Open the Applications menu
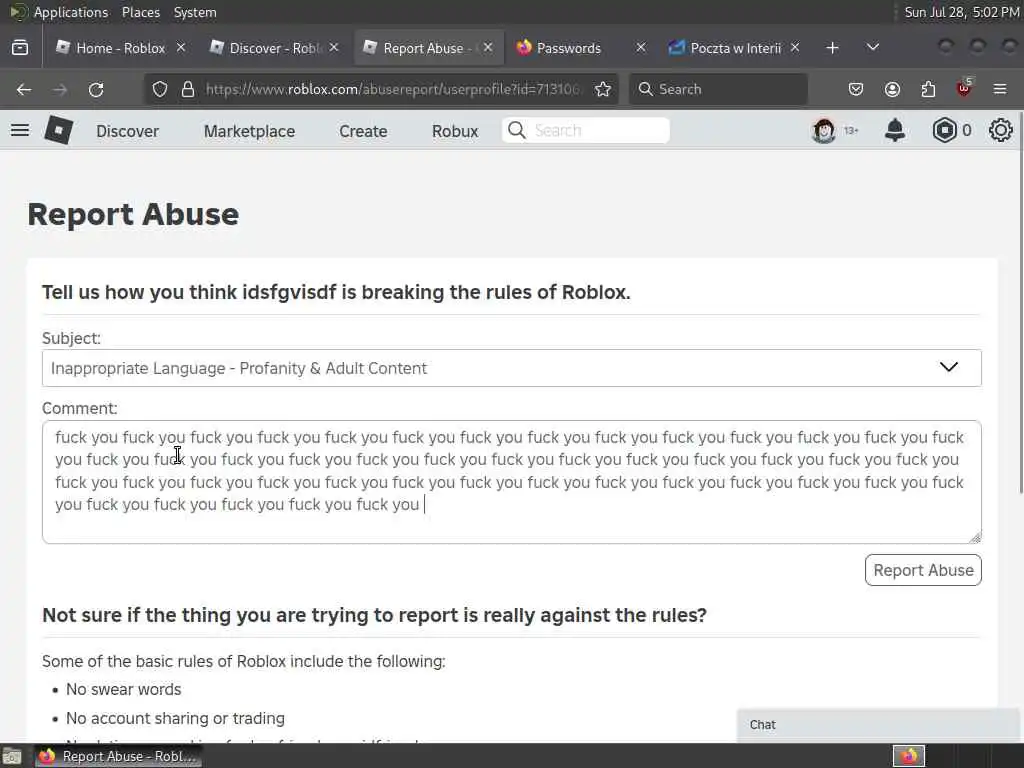1024x768 pixels. coord(71,12)
